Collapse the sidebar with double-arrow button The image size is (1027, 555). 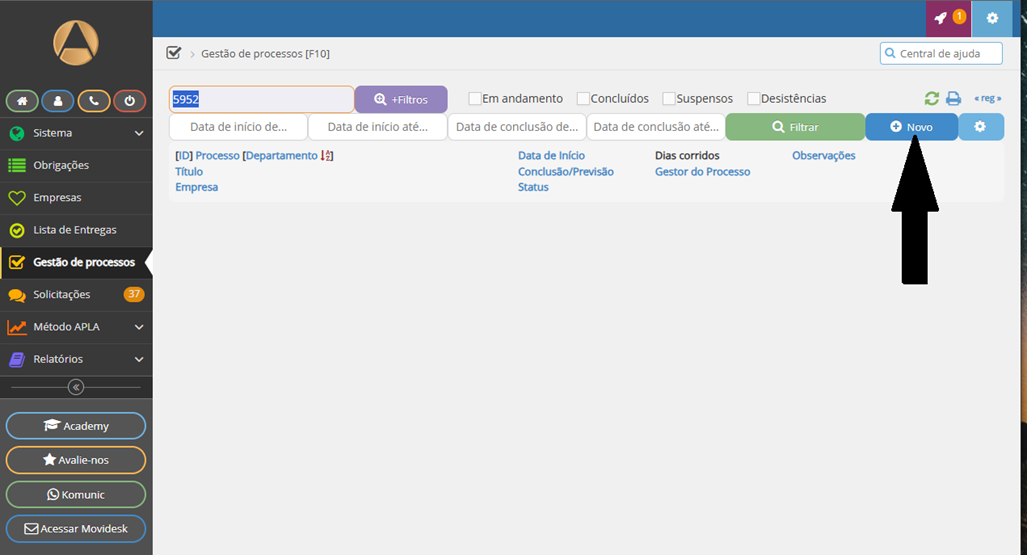[x=76, y=387]
